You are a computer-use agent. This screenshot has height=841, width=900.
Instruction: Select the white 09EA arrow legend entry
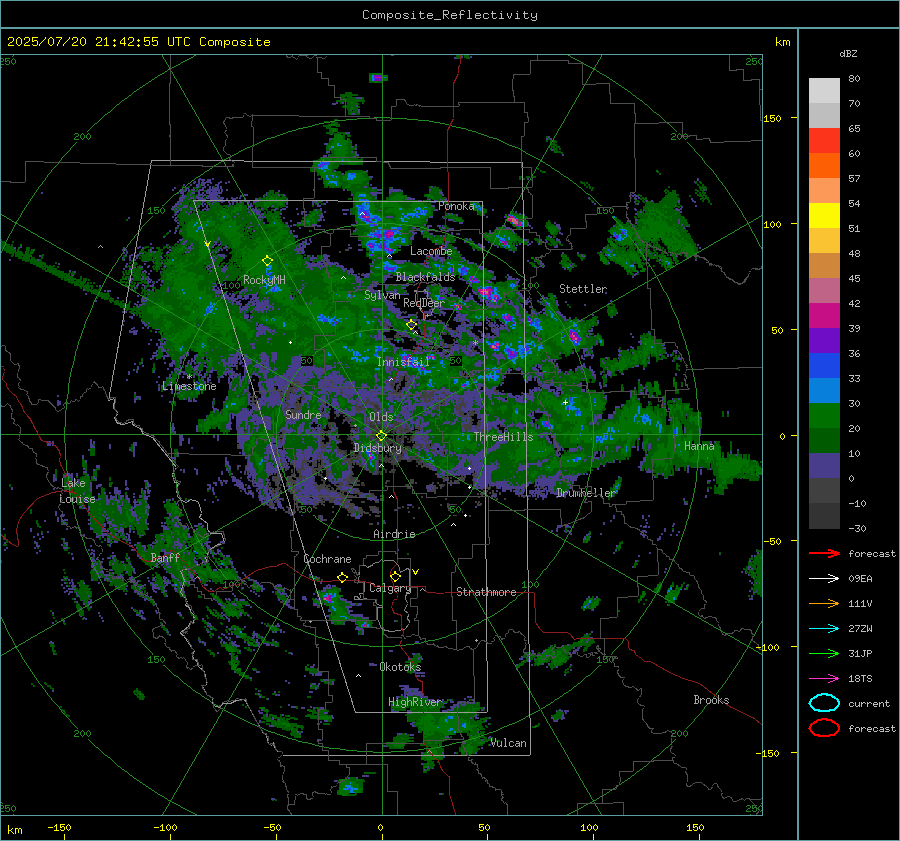[x=824, y=579]
